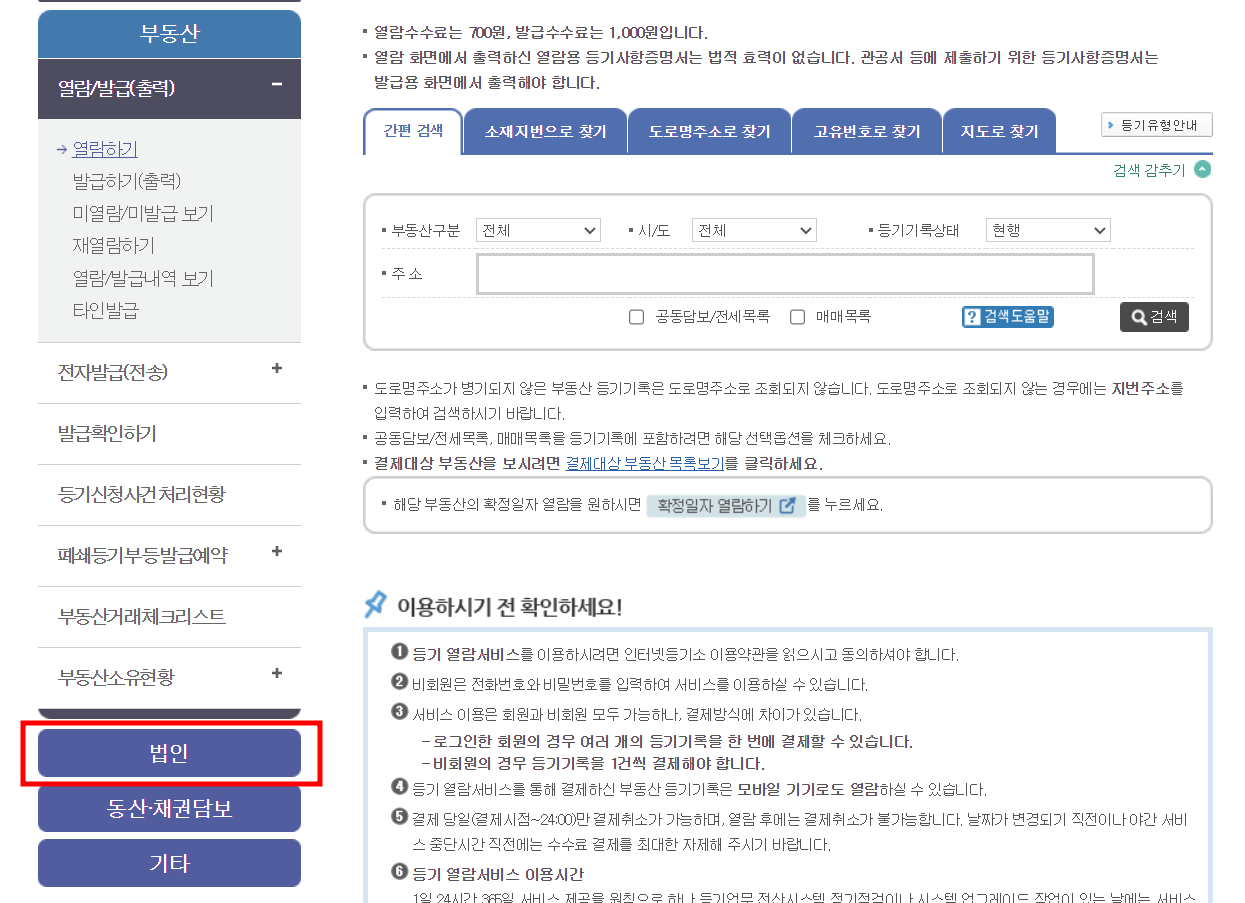The width and height of the screenshot is (1245, 903).
Task: Enable the 공동담보/전세목록 checkbox
Action: pos(636,317)
